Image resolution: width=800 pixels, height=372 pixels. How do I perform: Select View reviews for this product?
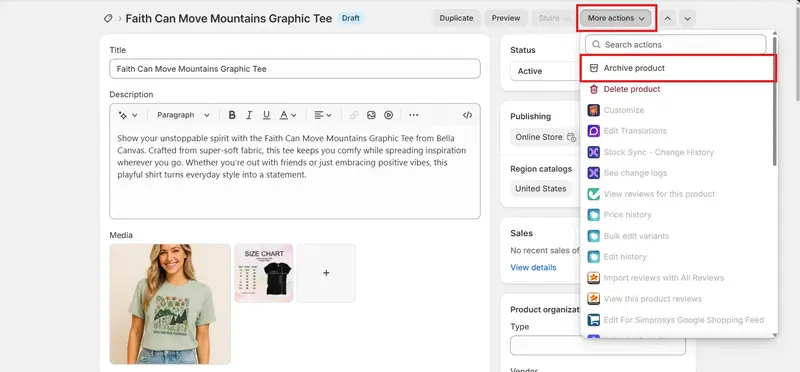pos(678,194)
